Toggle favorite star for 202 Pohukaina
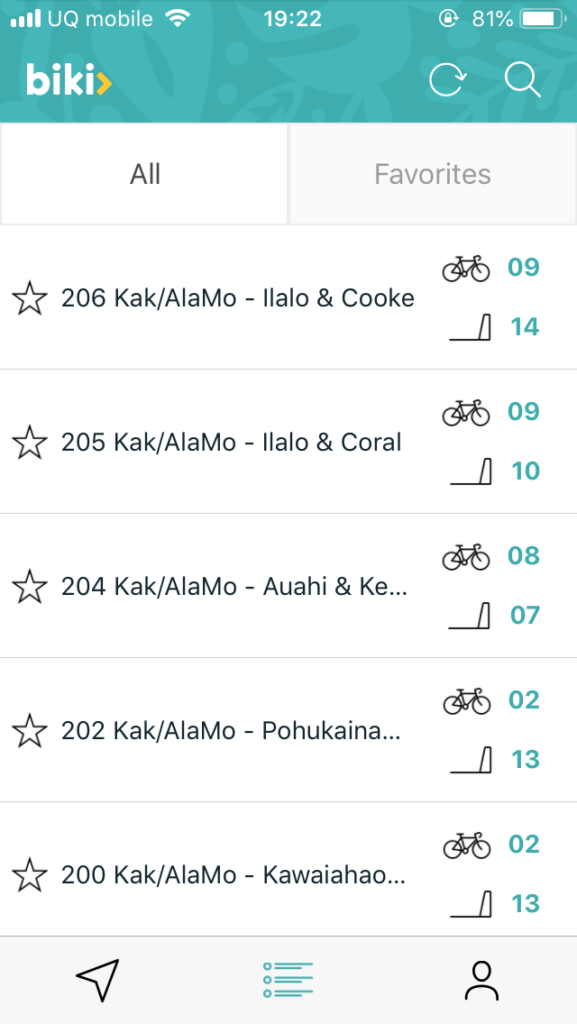The image size is (577, 1024). click(29, 731)
